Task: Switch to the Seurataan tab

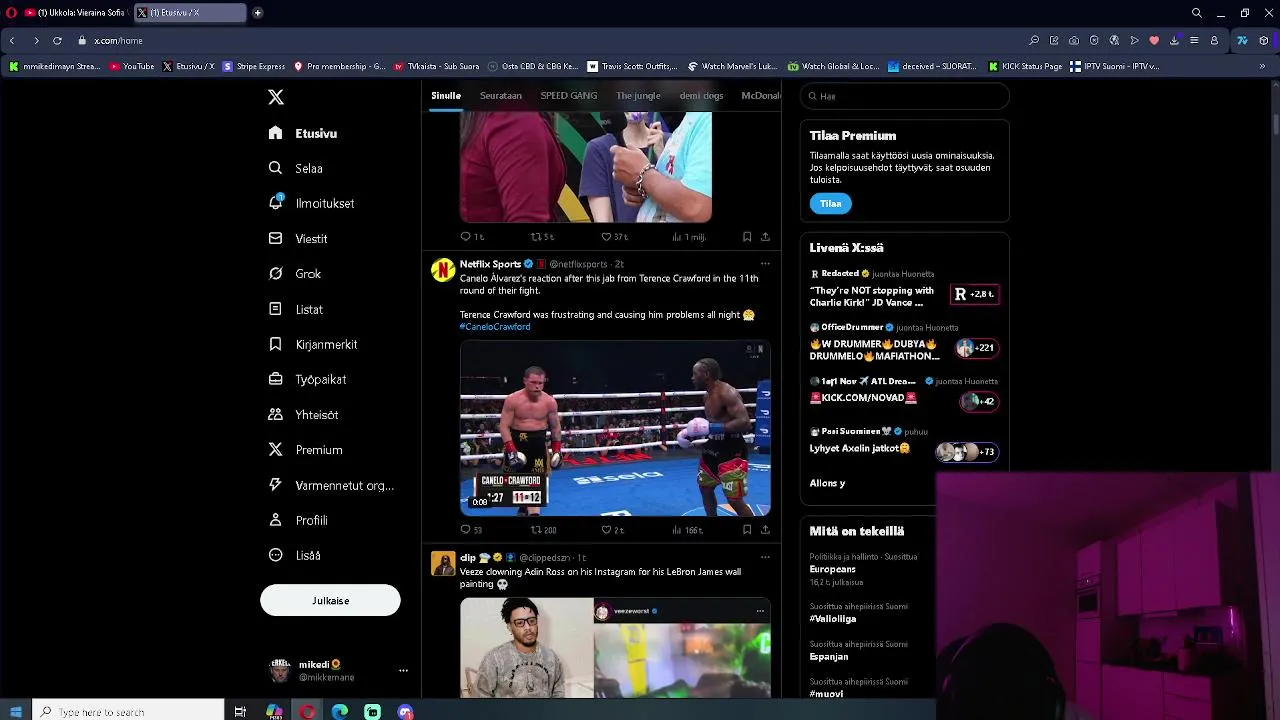Action: coord(501,96)
